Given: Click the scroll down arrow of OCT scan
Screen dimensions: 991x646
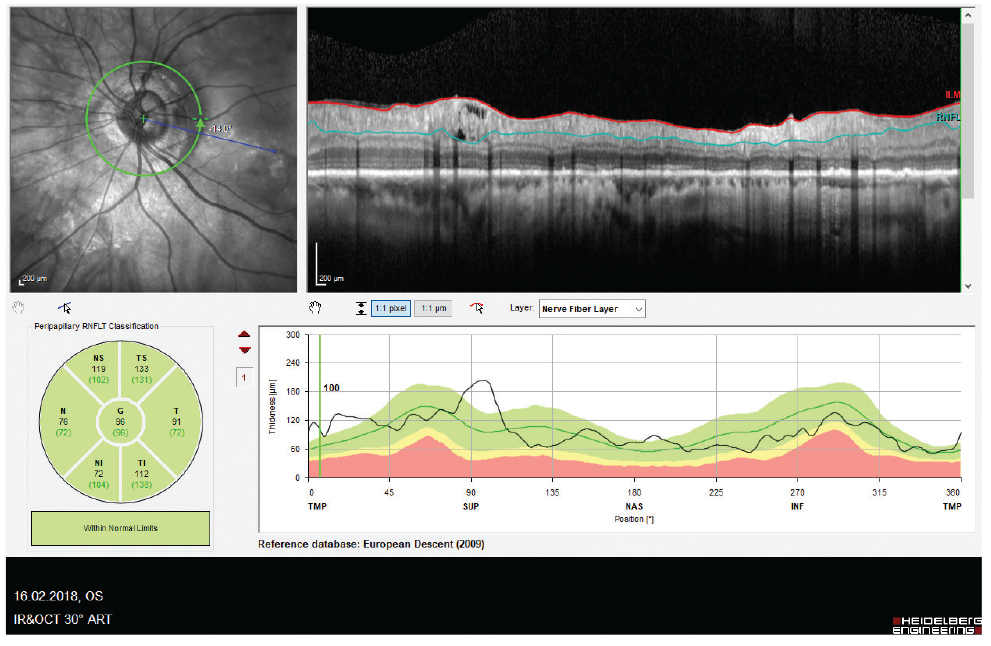Looking at the screenshot, I should pos(968,286).
